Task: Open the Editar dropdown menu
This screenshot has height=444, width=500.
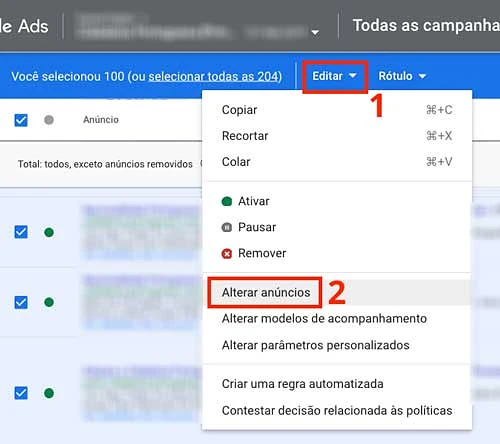Action: point(334,76)
